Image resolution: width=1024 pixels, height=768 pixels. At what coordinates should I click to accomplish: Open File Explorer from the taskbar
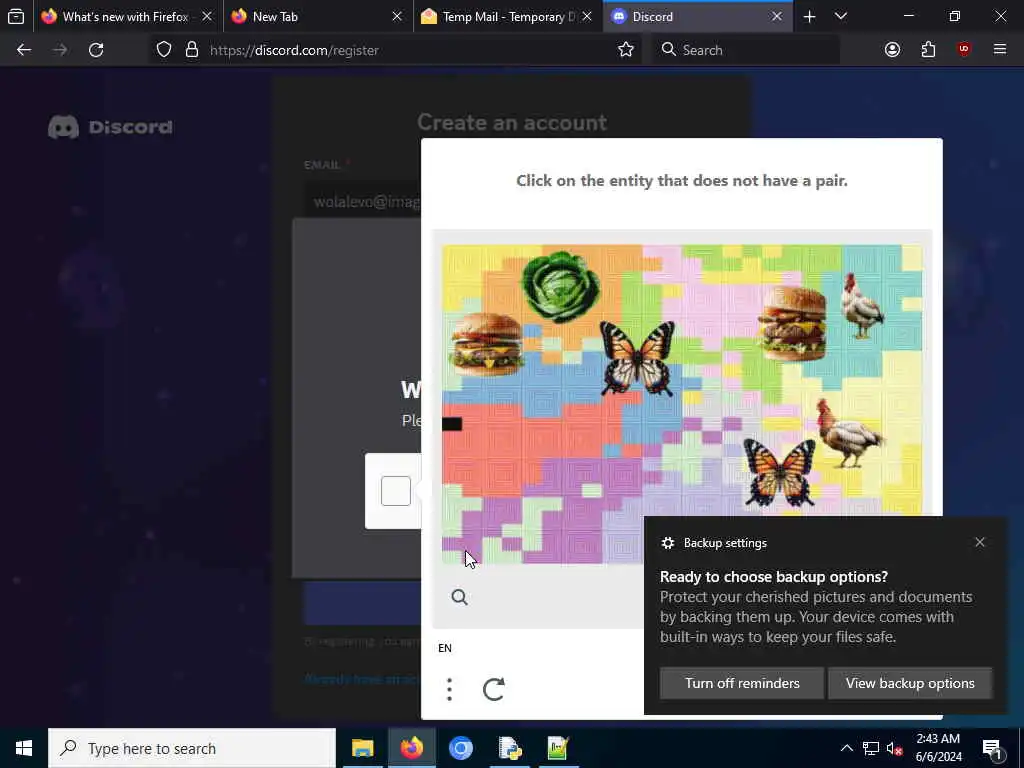(362, 748)
